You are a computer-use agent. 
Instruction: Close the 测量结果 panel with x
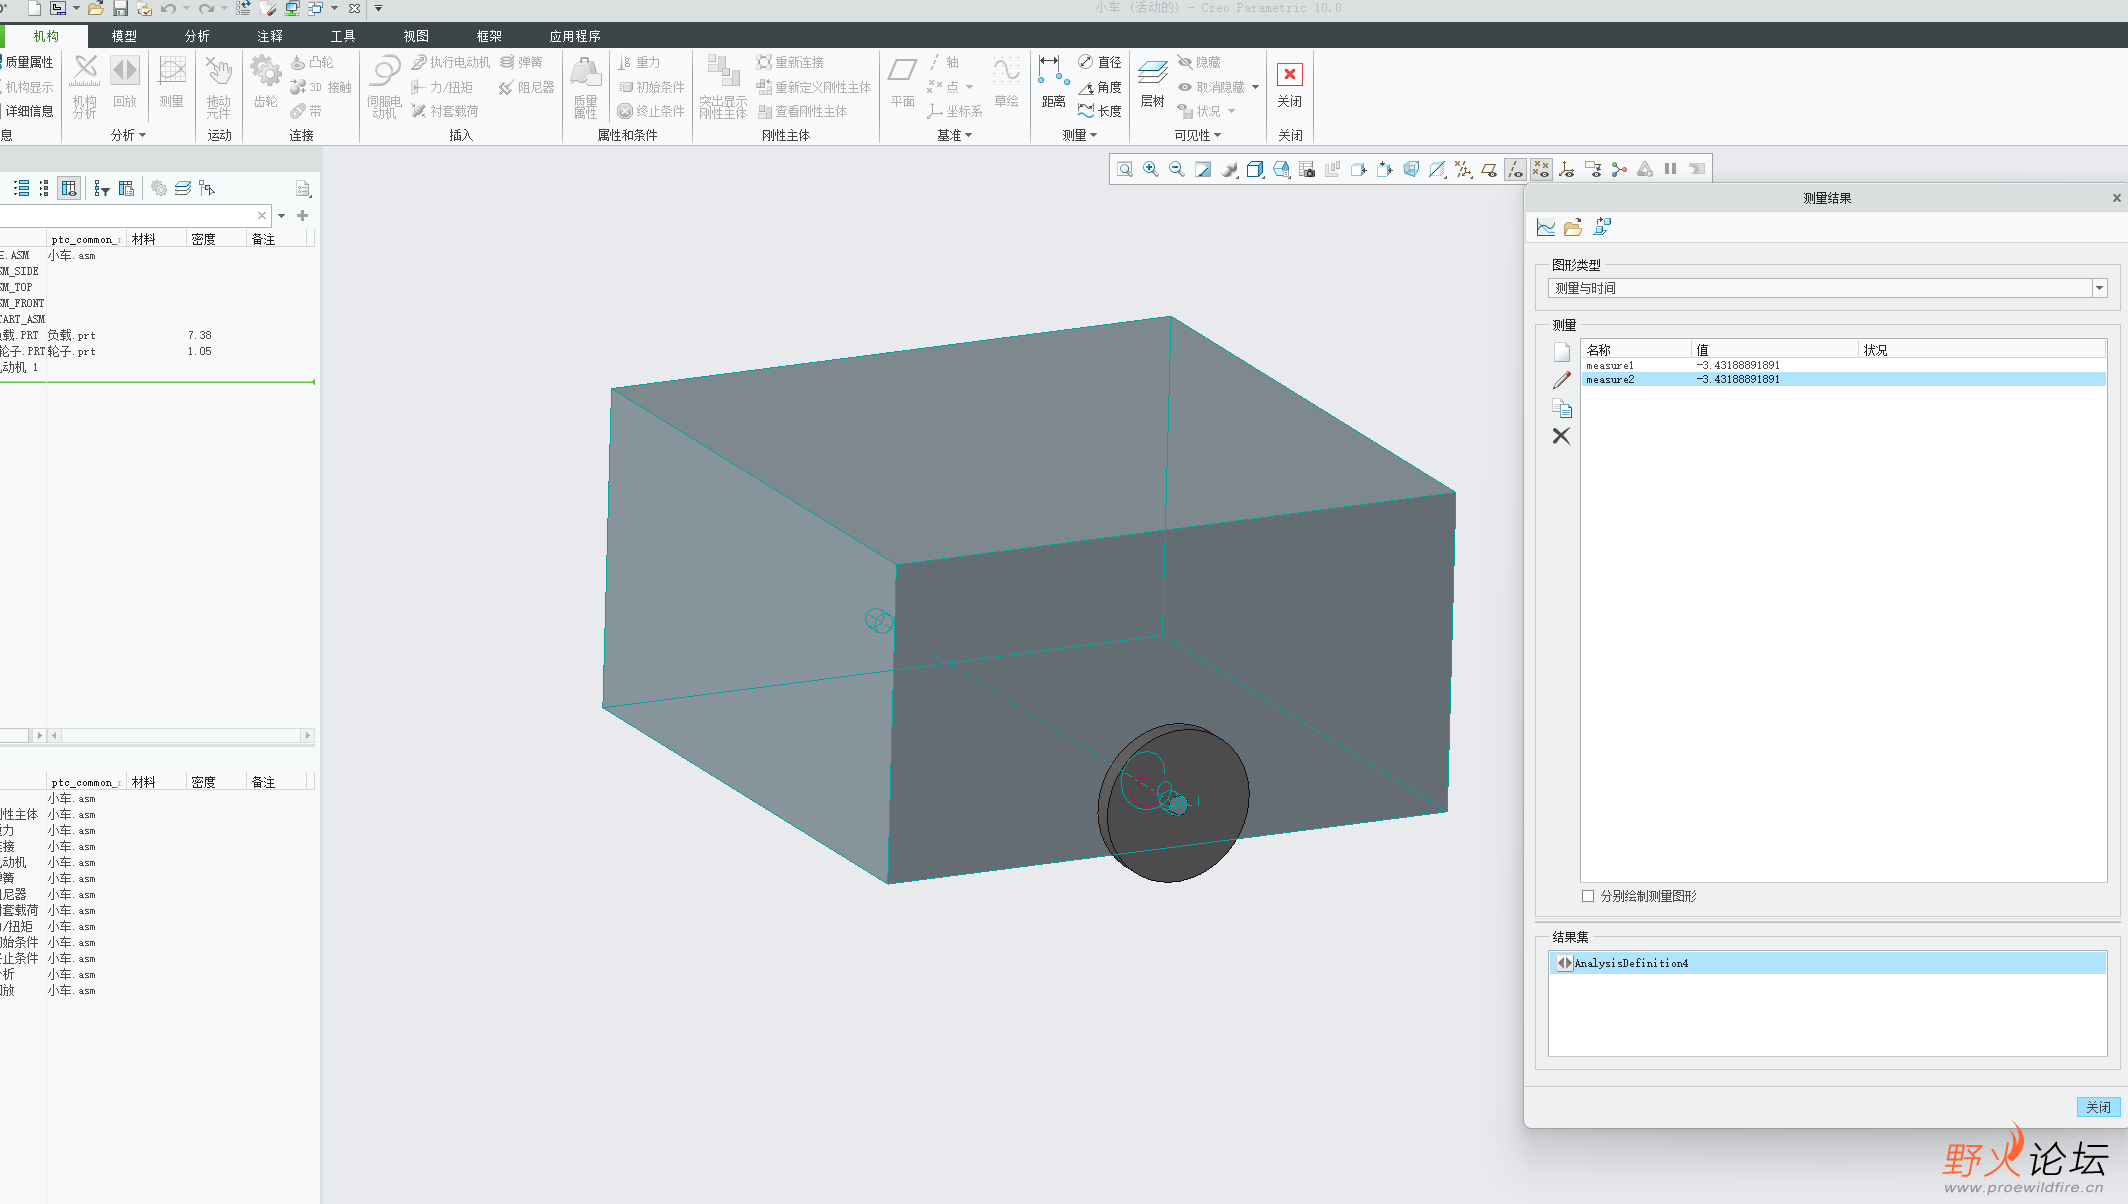[2116, 198]
